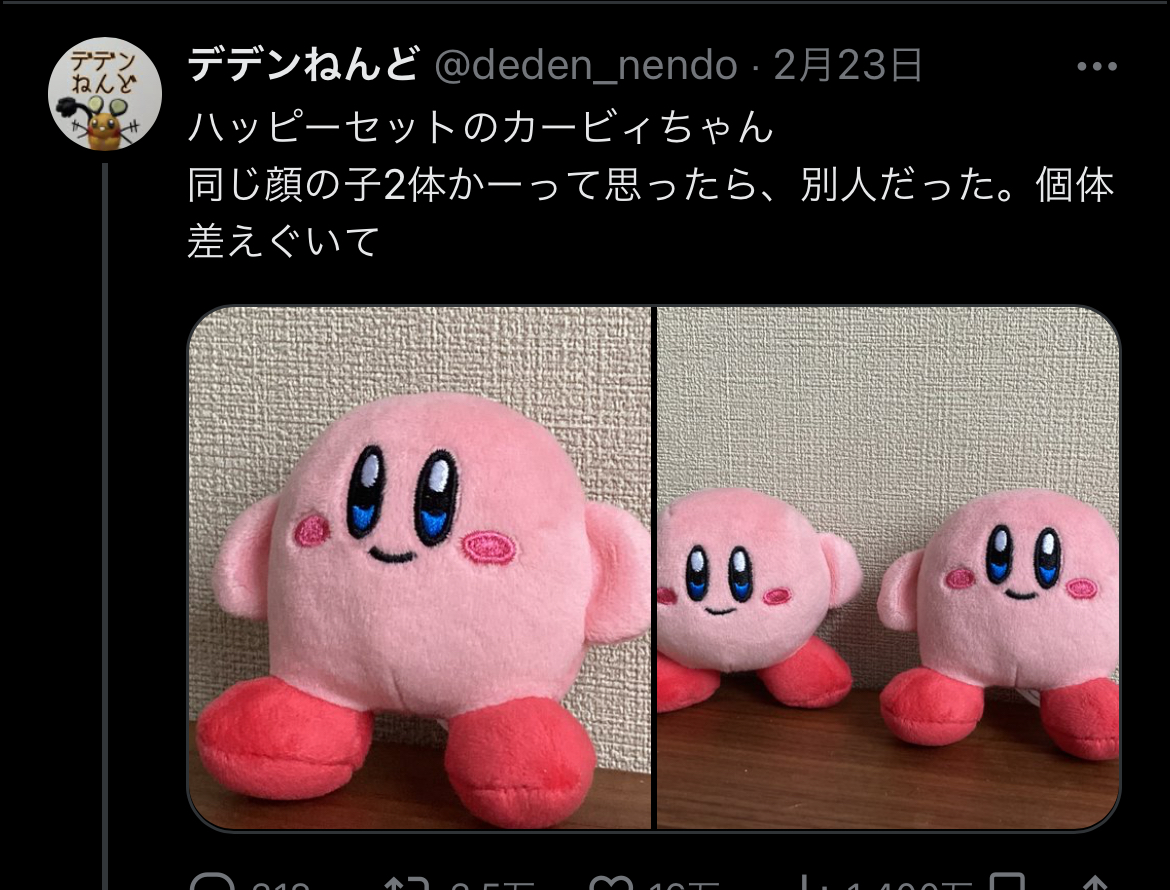Click the reply count beside the bubble

(281, 885)
